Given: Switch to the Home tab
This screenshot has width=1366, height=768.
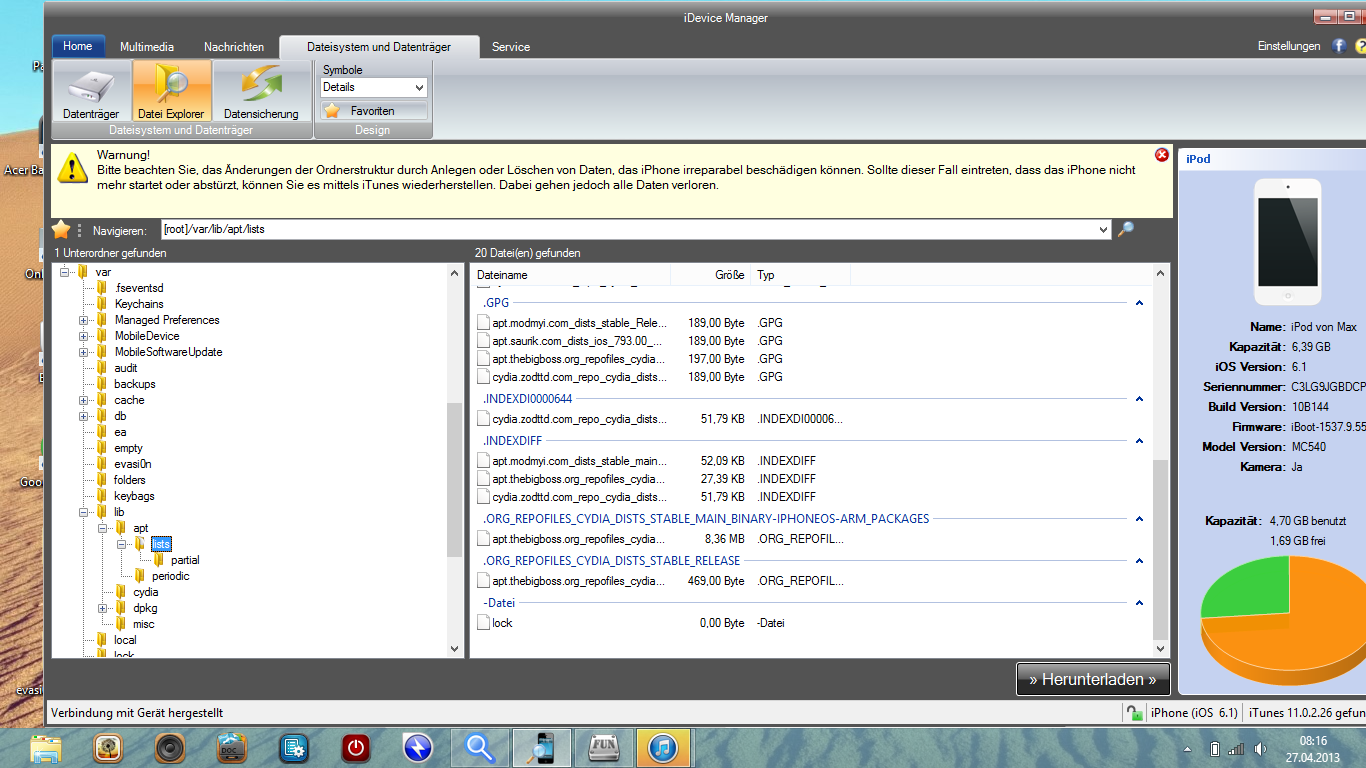Looking at the screenshot, I should click(x=78, y=46).
